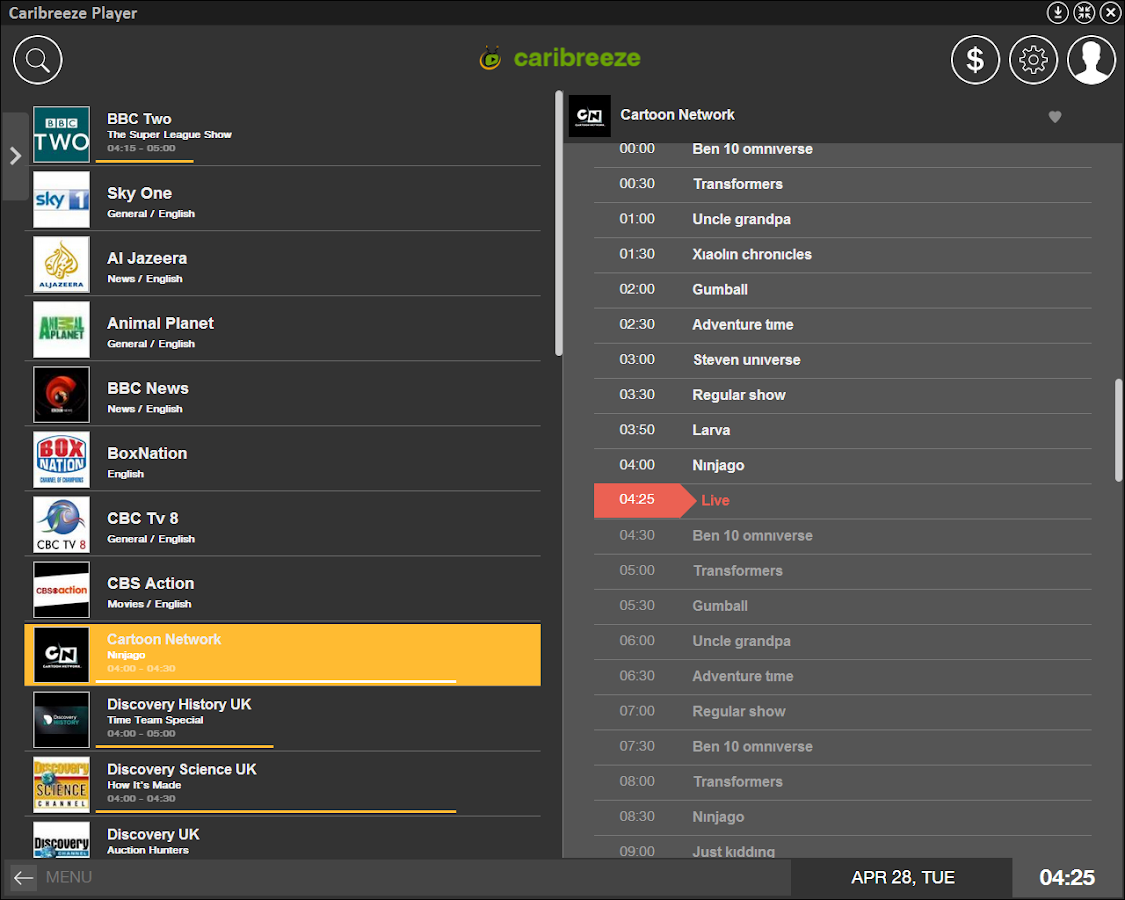Select the Discovery Science UK logo
Screen dimensions: 1125x900
[62, 784]
